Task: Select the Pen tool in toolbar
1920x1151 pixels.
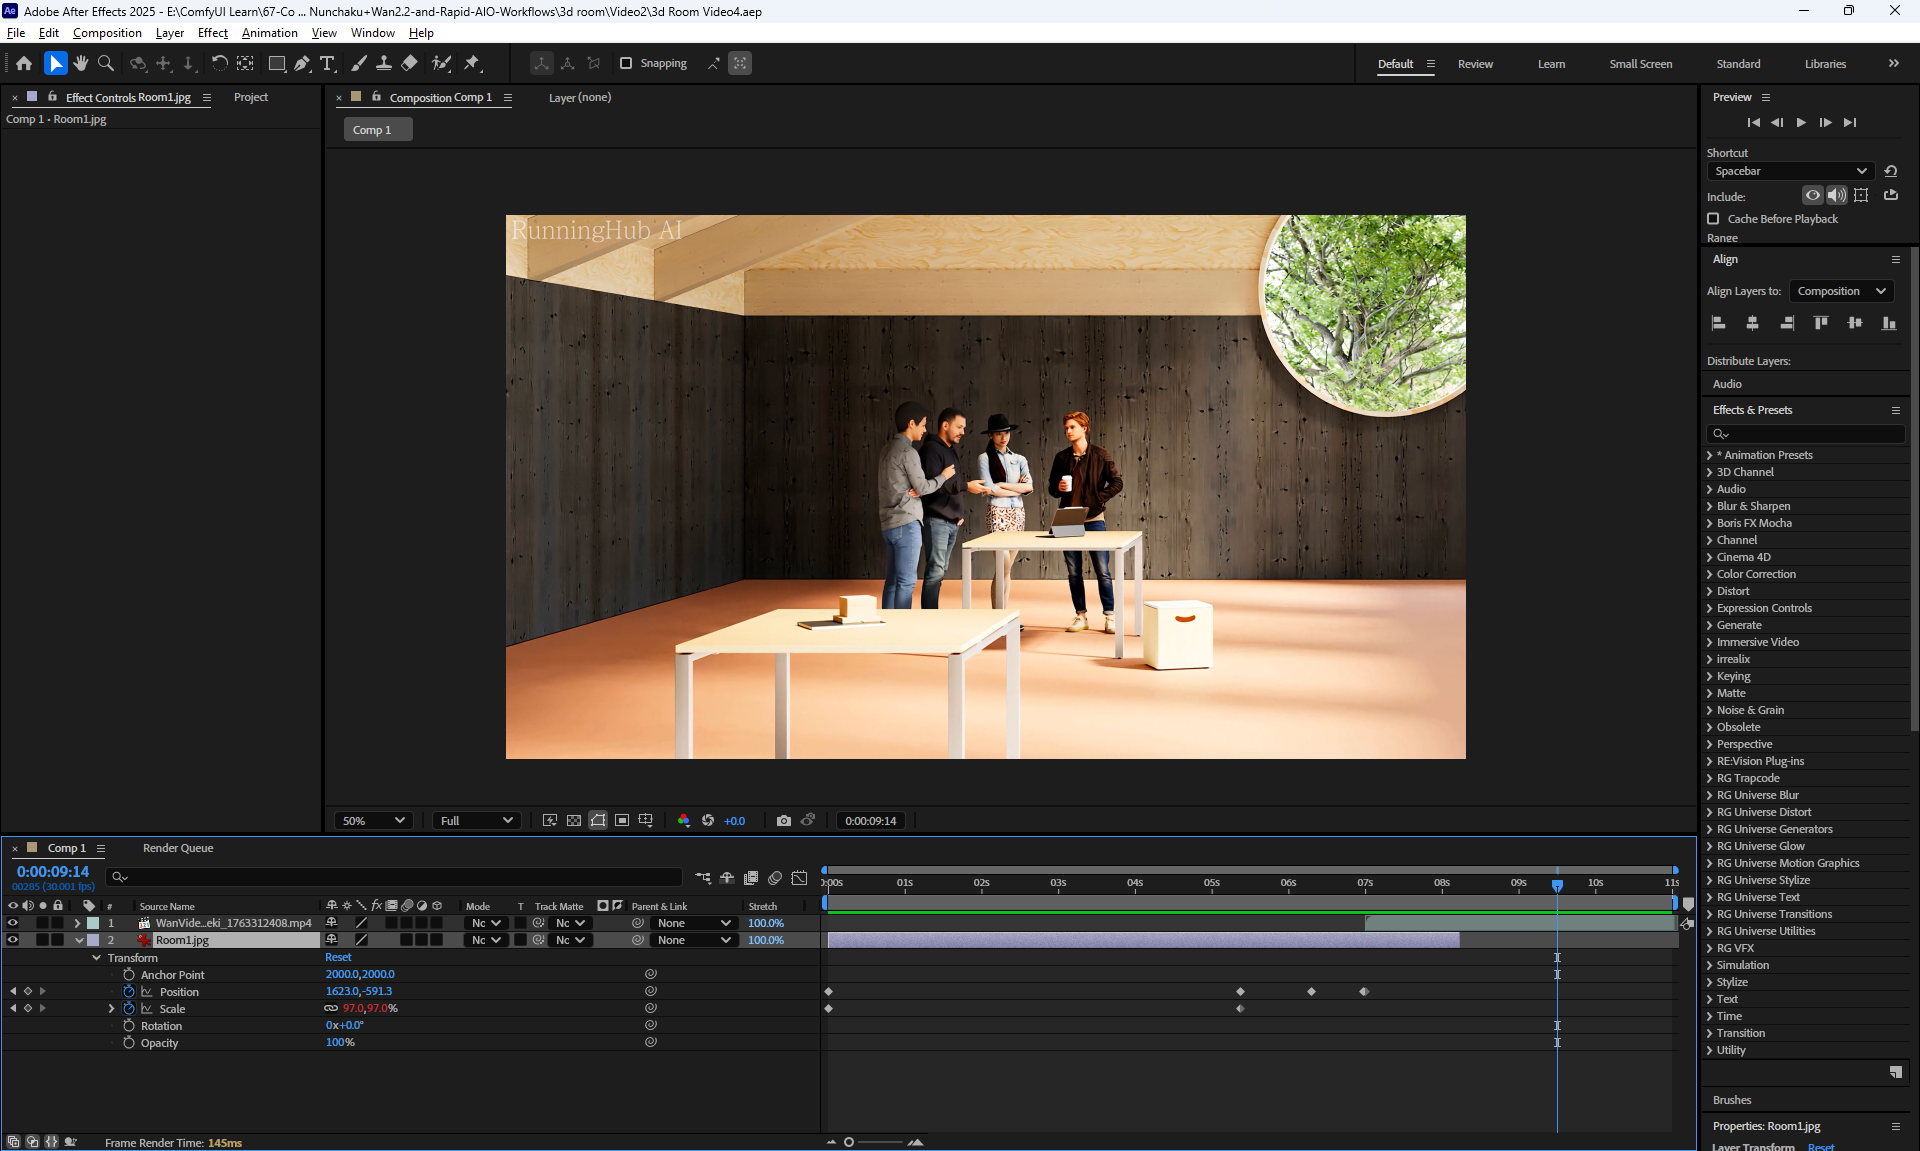Action: click(302, 63)
